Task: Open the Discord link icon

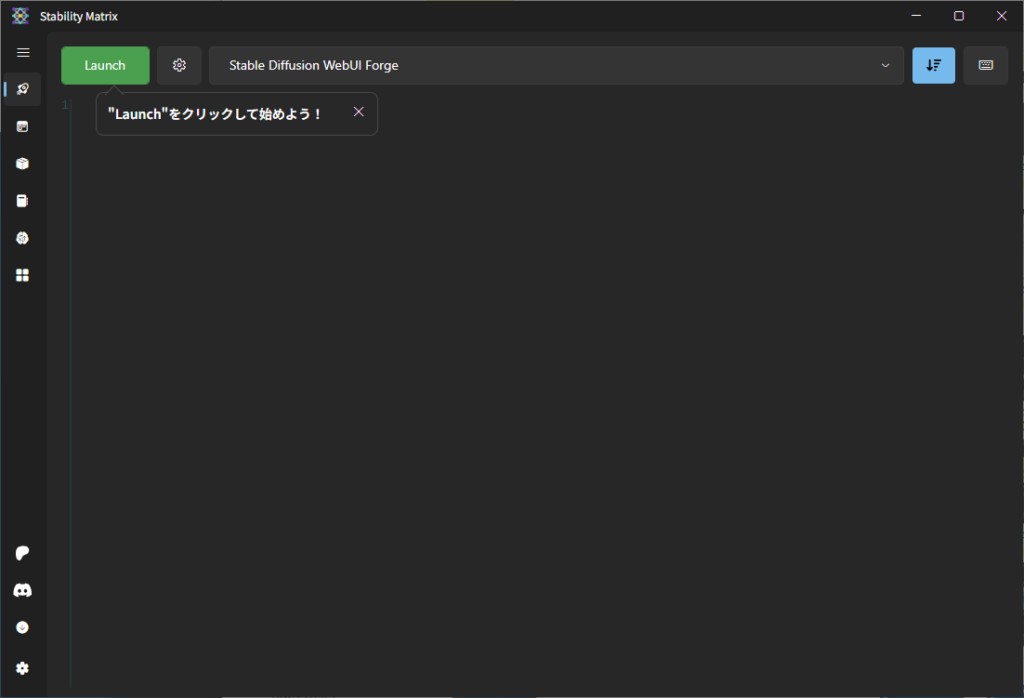Action: tap(22, 590)
